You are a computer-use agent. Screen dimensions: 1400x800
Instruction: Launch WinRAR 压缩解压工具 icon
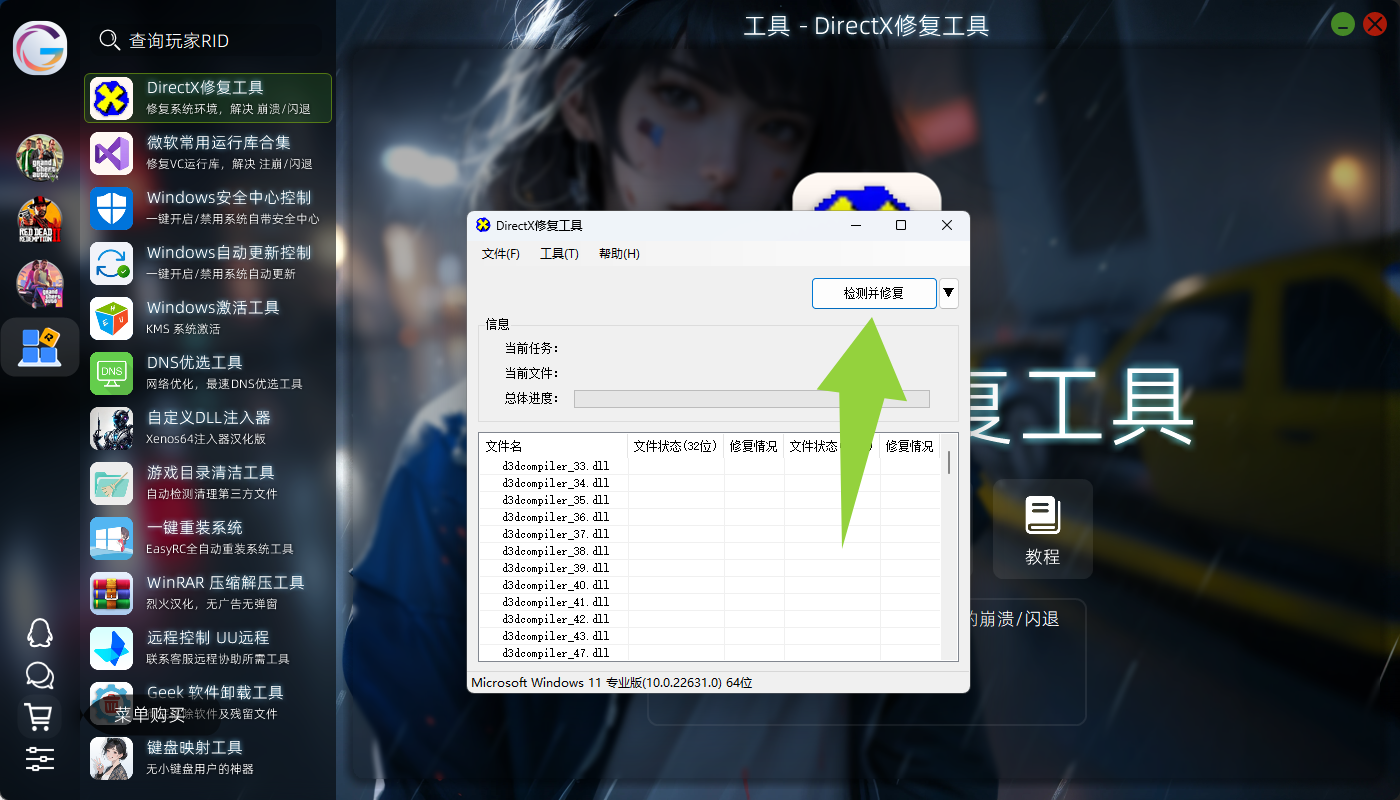[x=112, y=593]
